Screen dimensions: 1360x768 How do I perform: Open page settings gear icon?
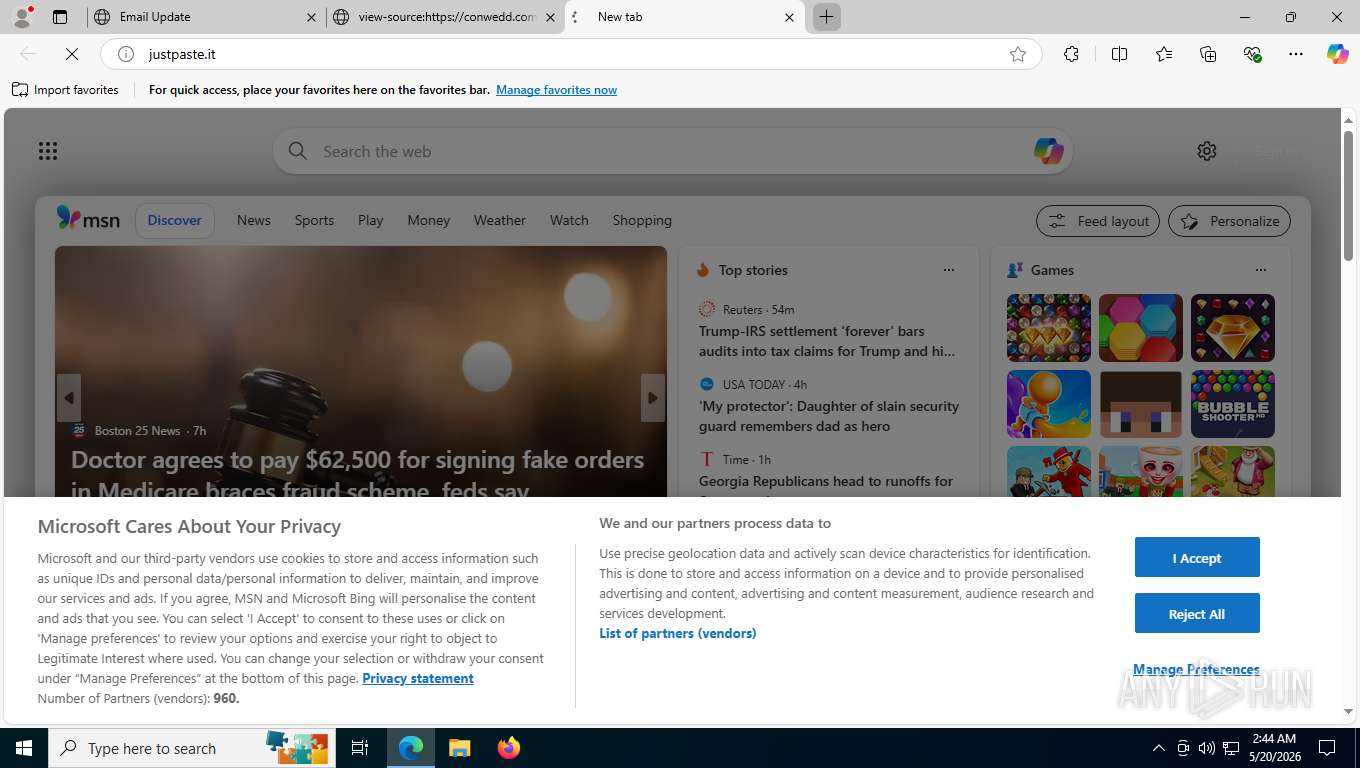coord(1207,151)
